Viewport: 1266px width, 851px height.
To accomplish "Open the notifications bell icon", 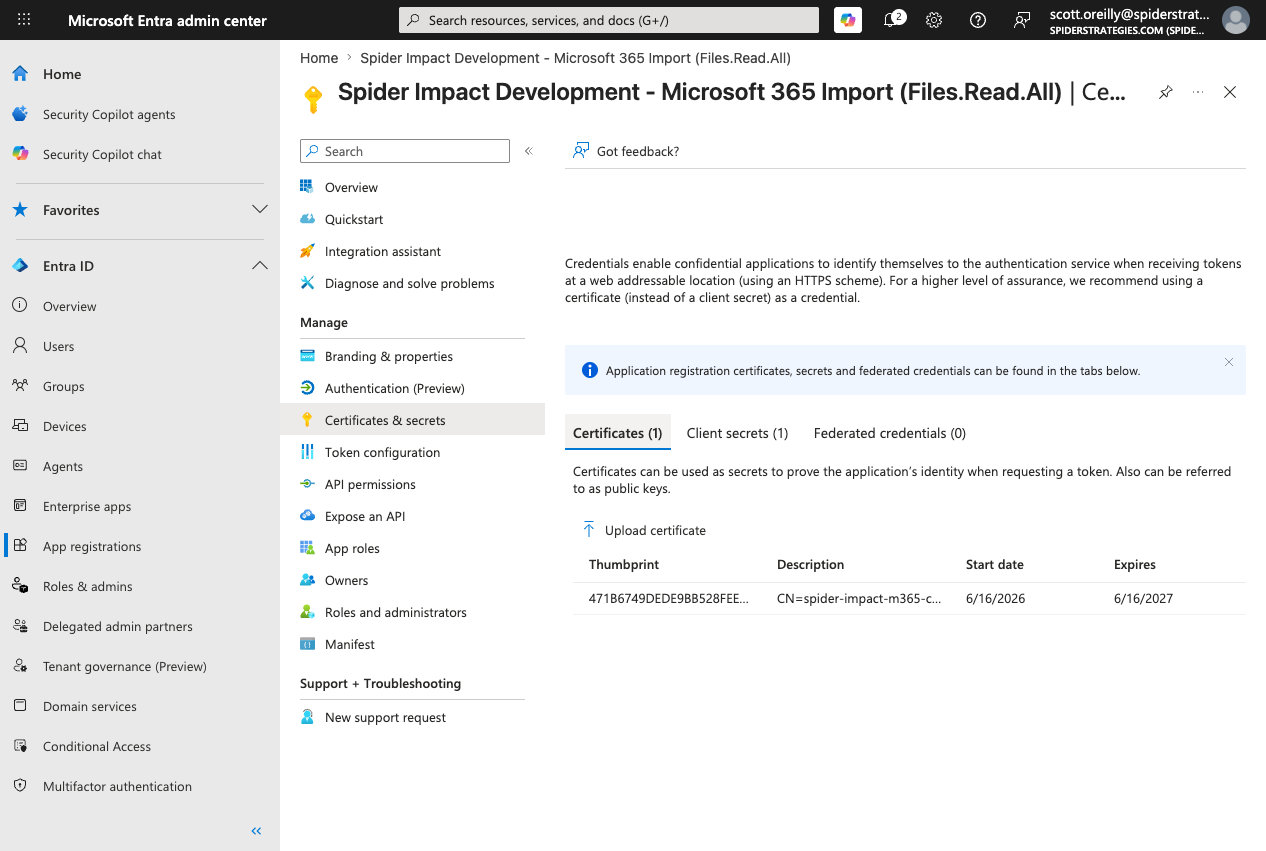I will 892,20.
